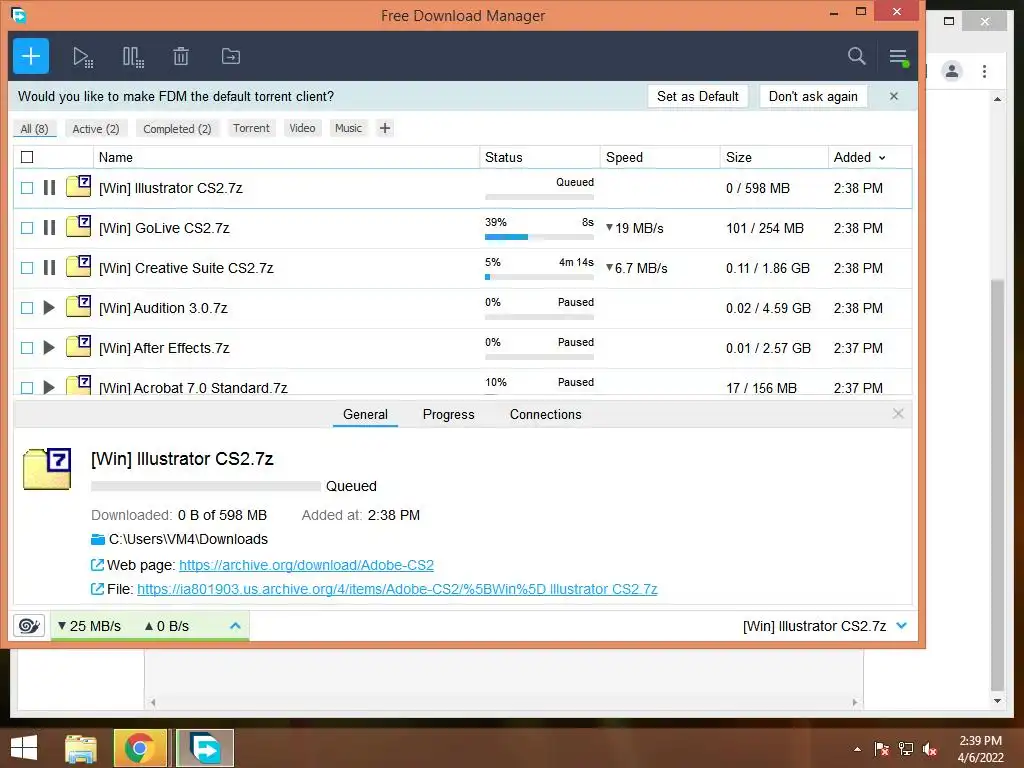Click the GoLive CS2.7z archive file icon

click(78, 226)
